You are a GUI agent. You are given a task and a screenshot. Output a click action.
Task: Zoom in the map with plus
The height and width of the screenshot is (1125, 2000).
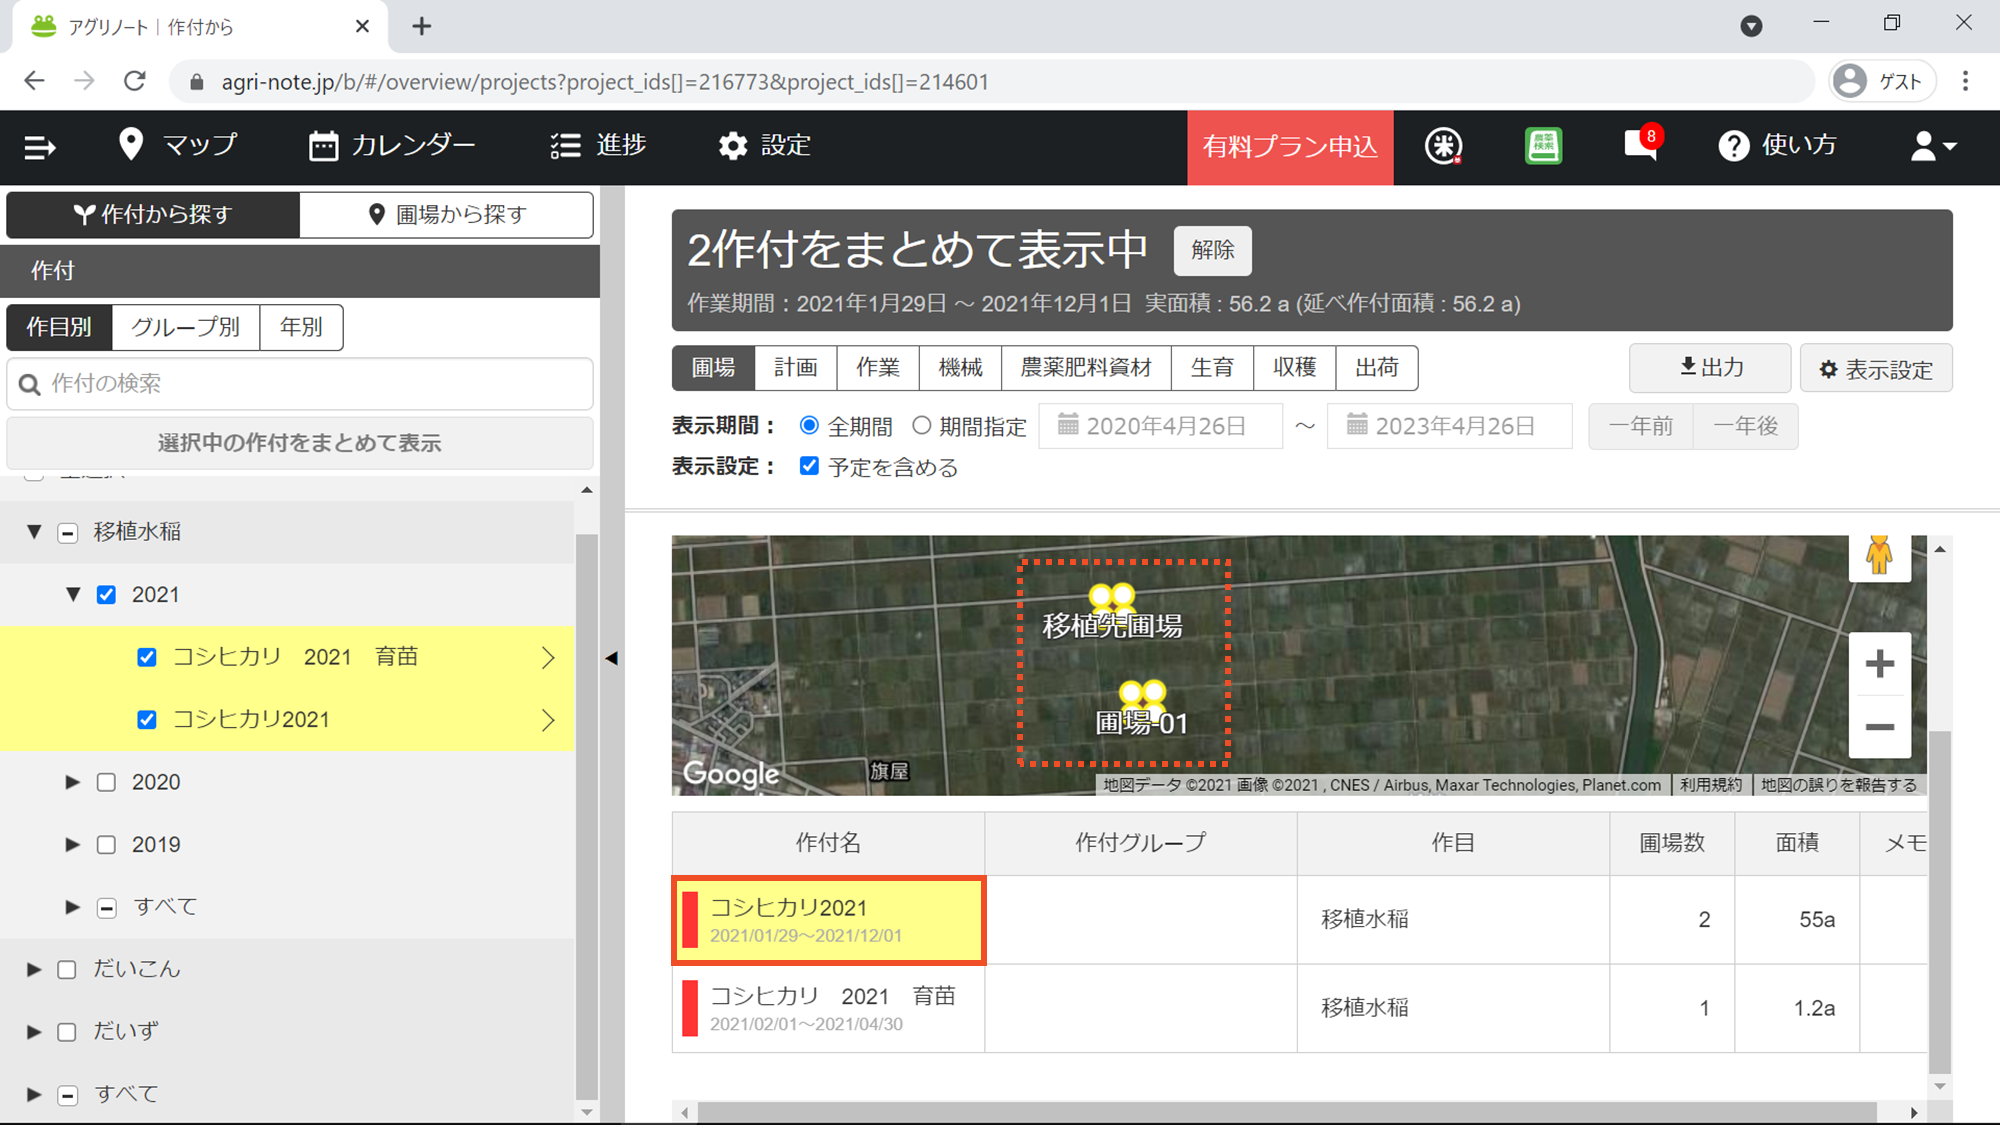tap(1879, 664)
